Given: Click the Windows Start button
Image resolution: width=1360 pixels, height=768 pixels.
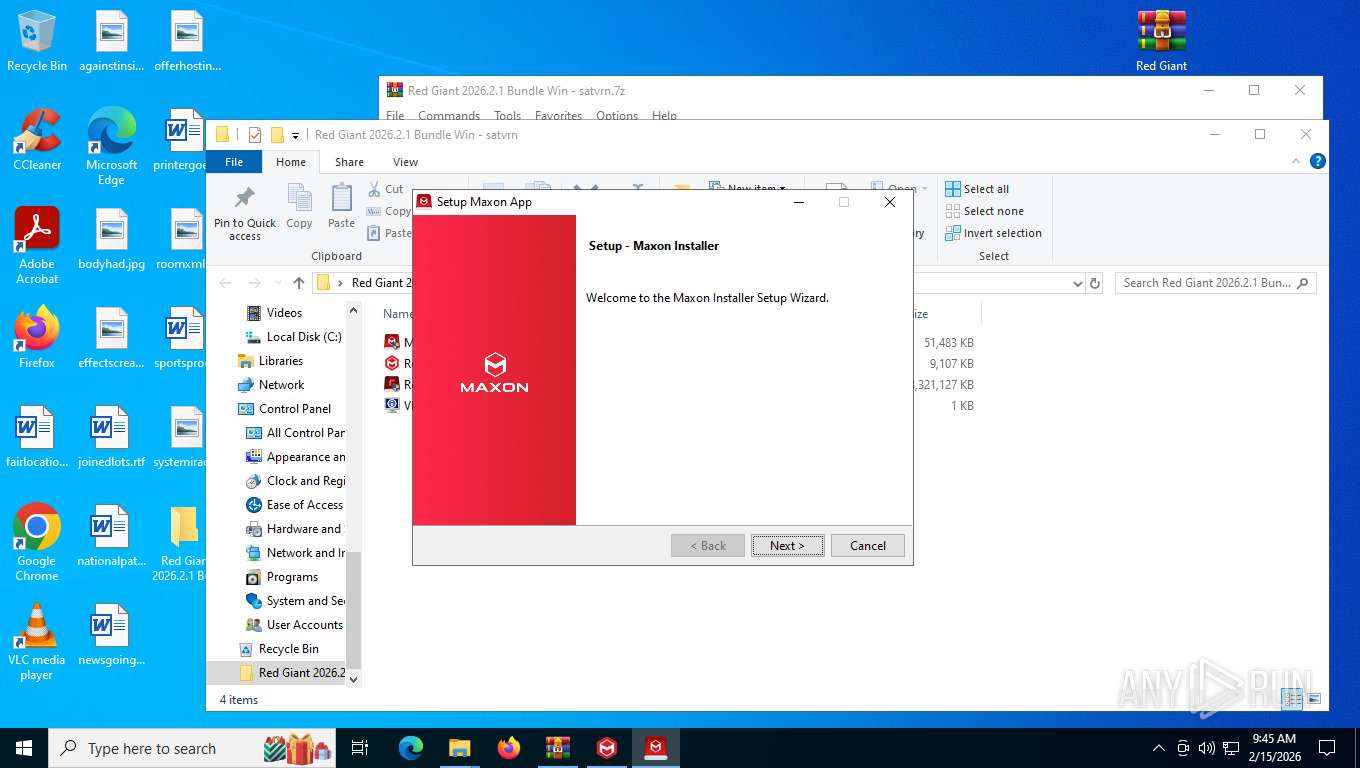Looking at the screenshot, I should (x=24, y=748).
